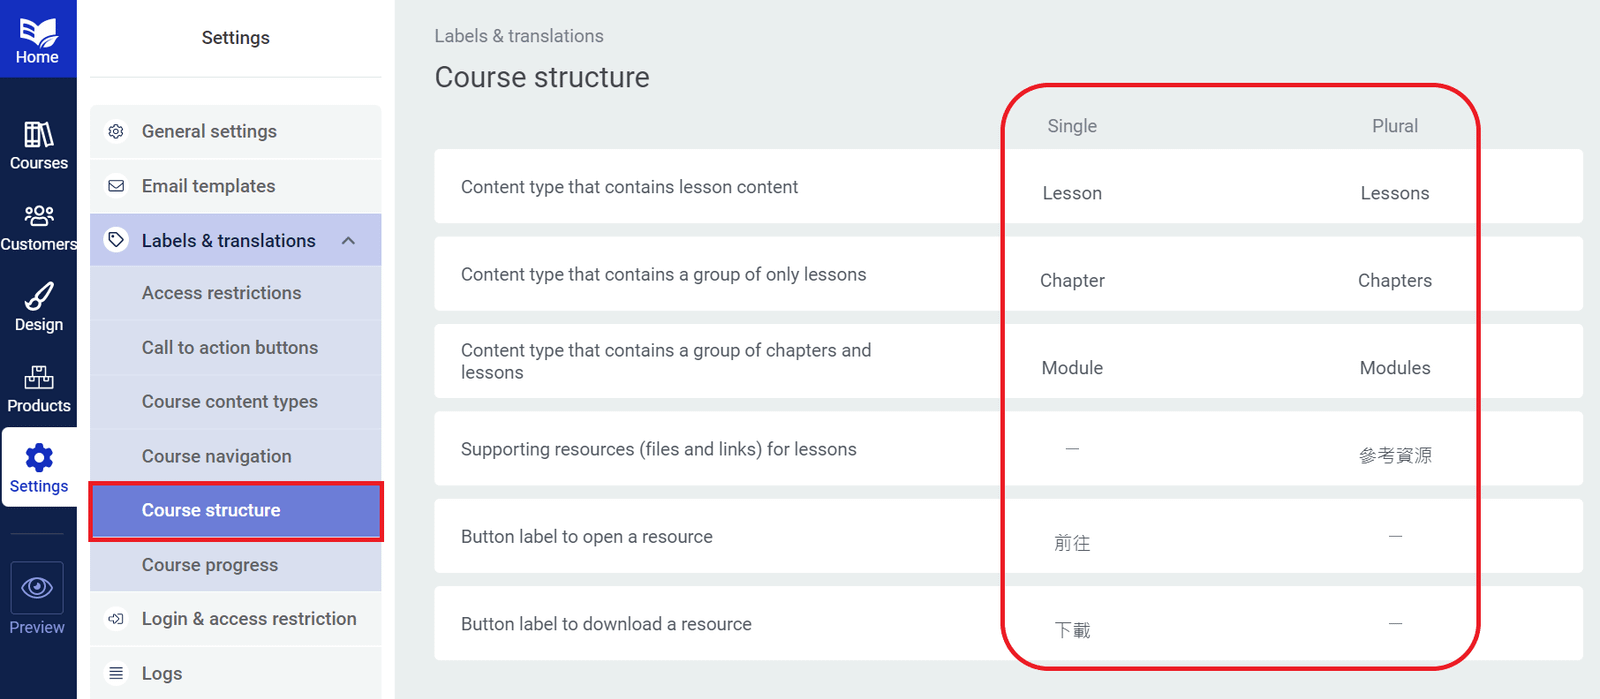Click the 'Labels & translations' breadcrumb text
This screenshot has width=1600, height=699.
519,36
